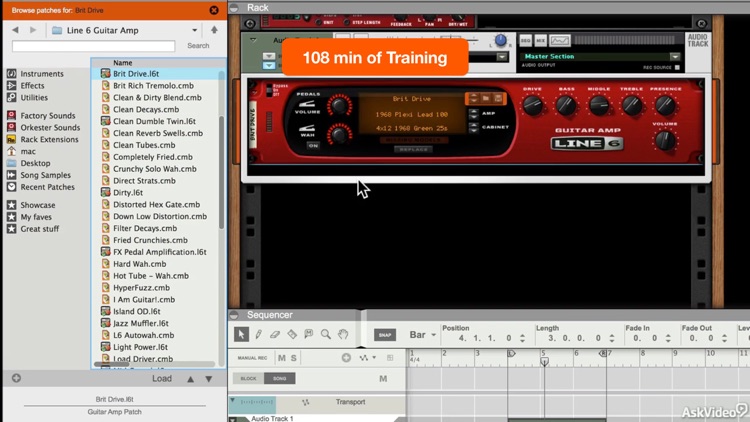Click the save patch icon on amp
750x422 pixels.
point(498,98)
